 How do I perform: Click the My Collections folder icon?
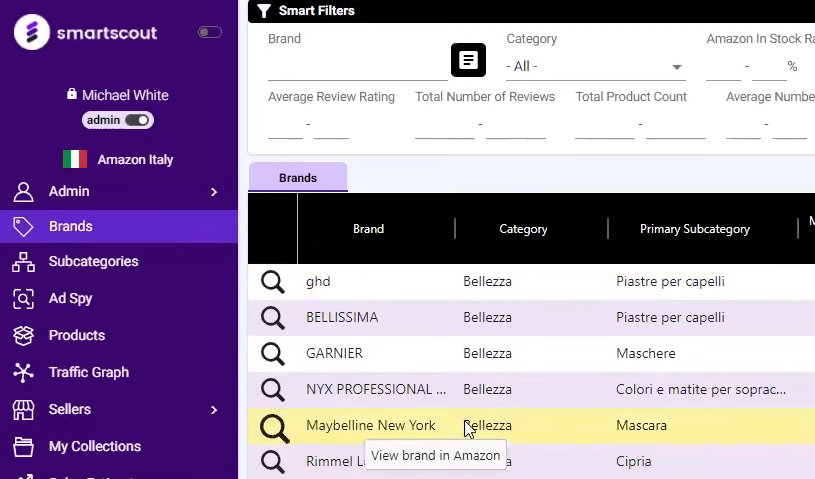[x=23, y=447]
